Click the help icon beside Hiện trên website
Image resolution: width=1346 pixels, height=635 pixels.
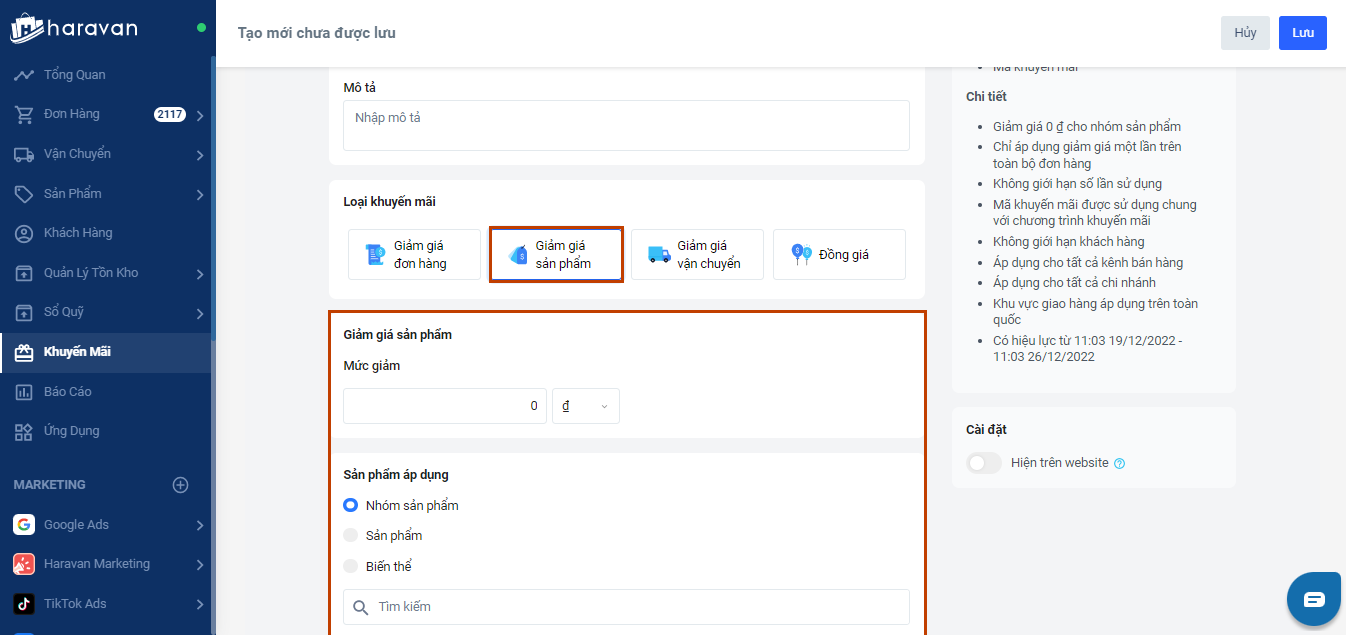coord(1119,463)
